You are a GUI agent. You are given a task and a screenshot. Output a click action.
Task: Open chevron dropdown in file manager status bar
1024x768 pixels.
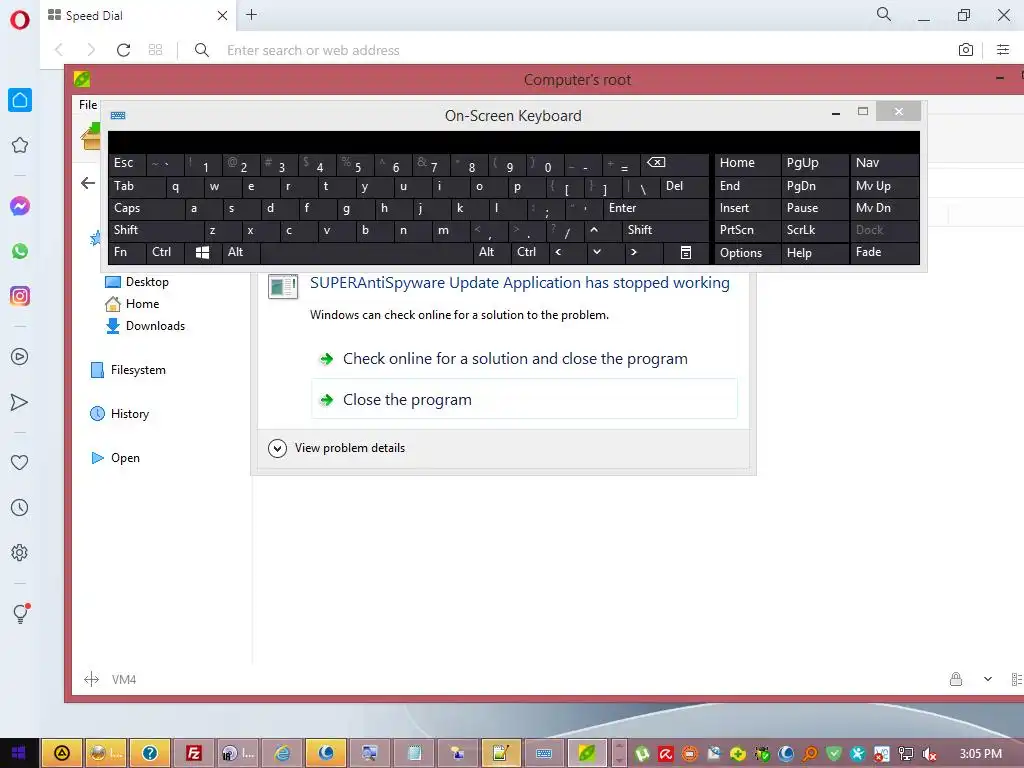pyautogui.click(x=987, y=679)
